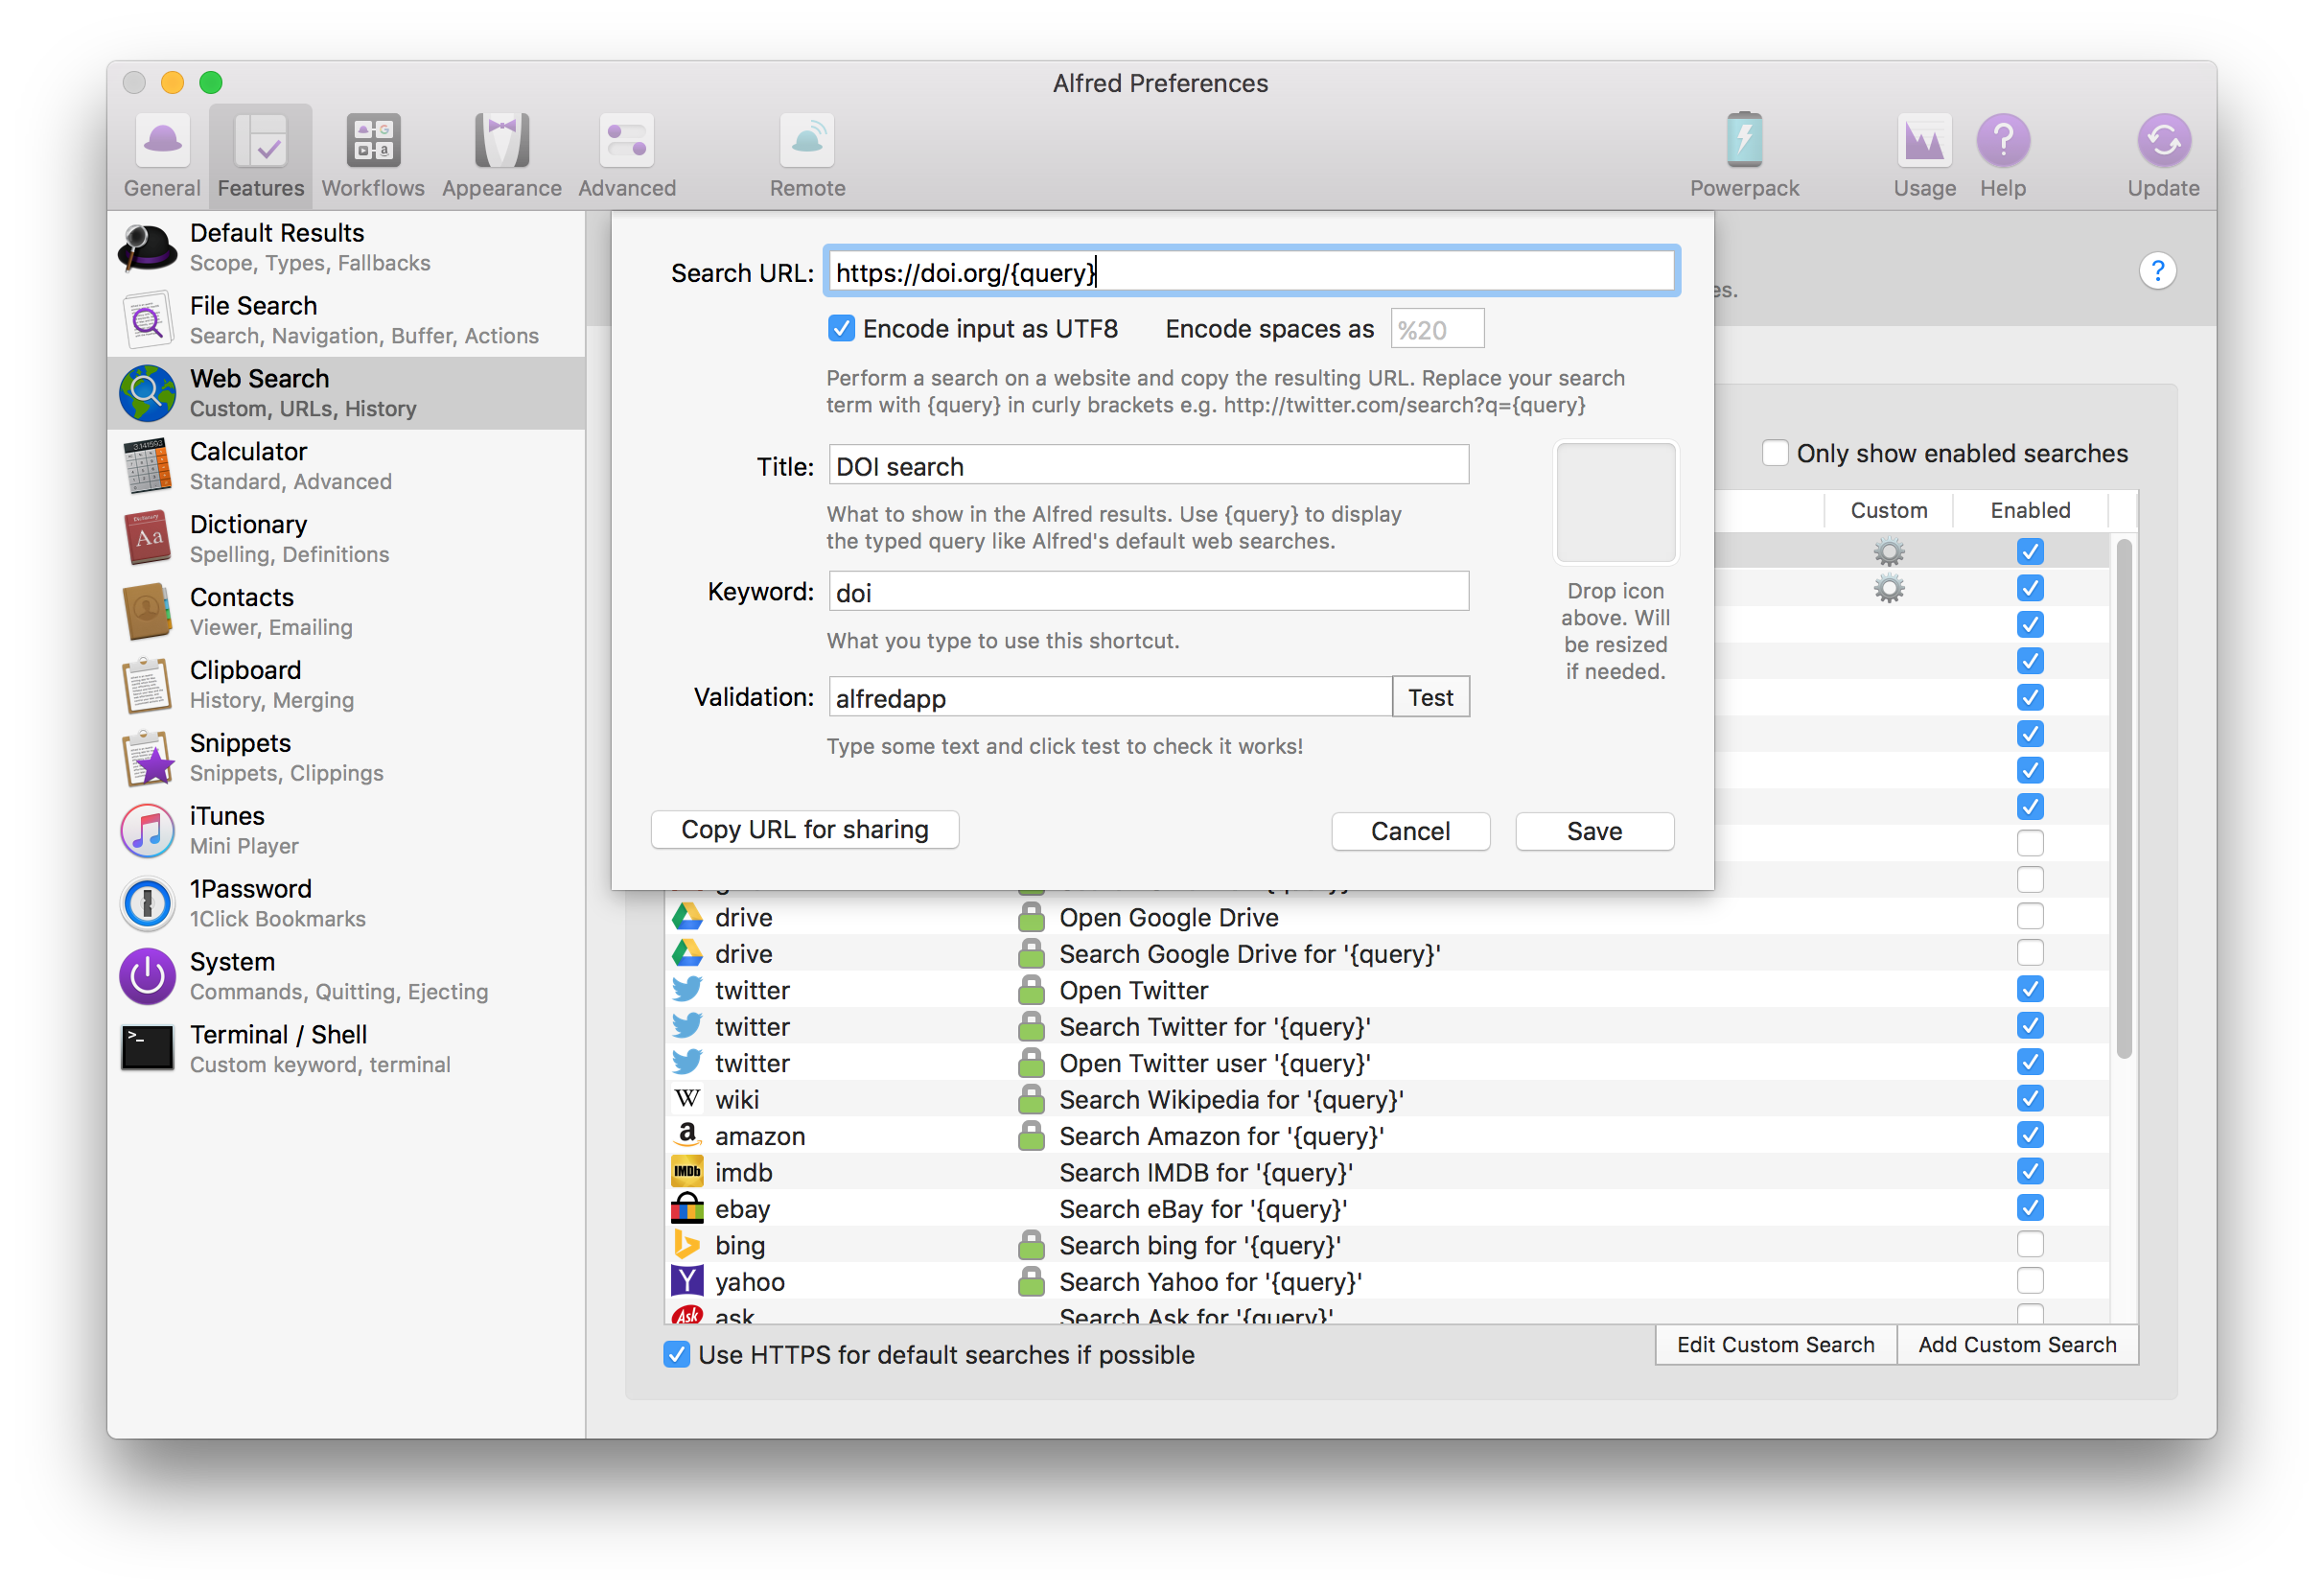The width and height of the screenshot is (2324, 1592).
Task: Toggle the Encode input as UTF8 checkbox
Action: point(841,329)
